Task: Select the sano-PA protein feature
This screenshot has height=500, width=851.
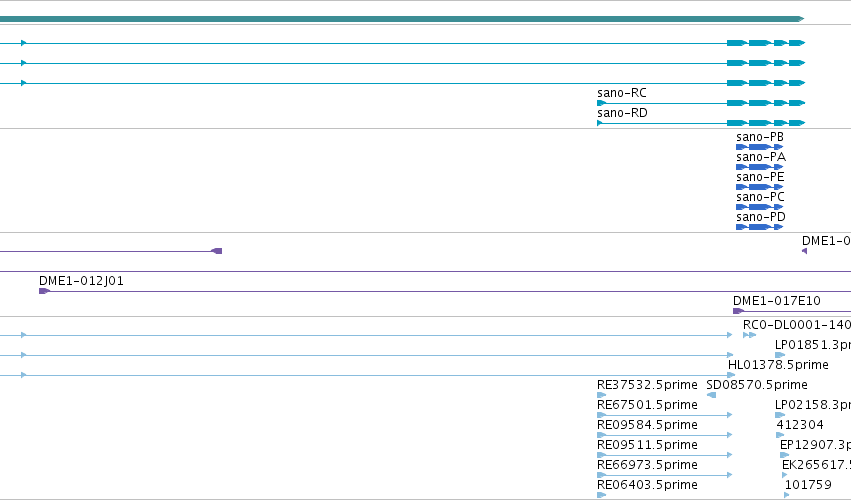Action: click(x=759, y=167)
